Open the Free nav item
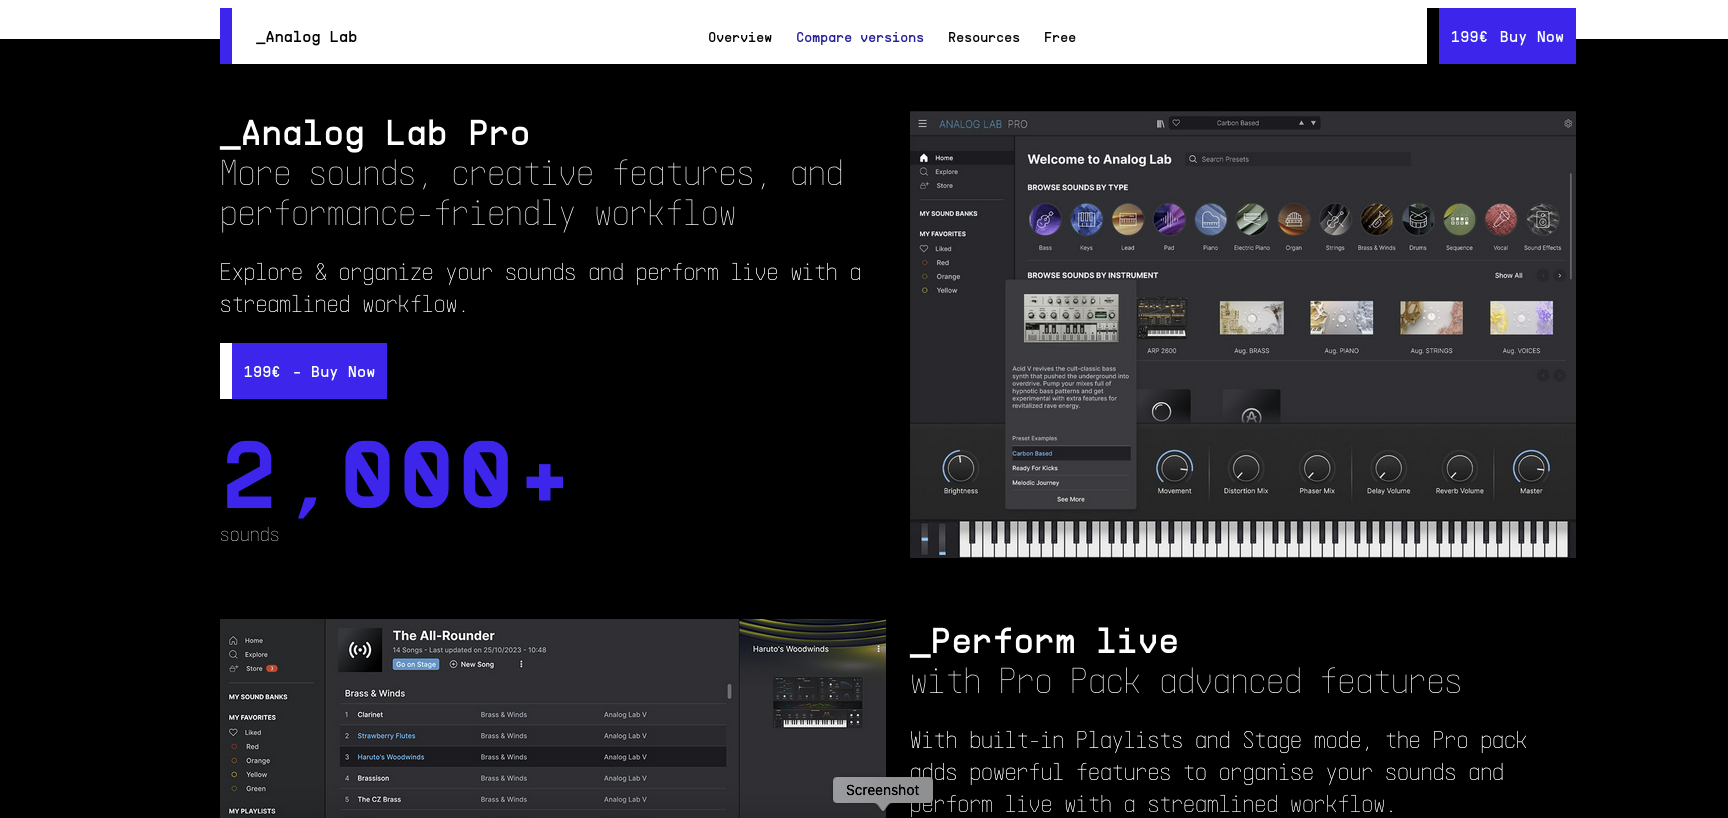This screenshot has width=1728, height=818. coord(1060,37)
